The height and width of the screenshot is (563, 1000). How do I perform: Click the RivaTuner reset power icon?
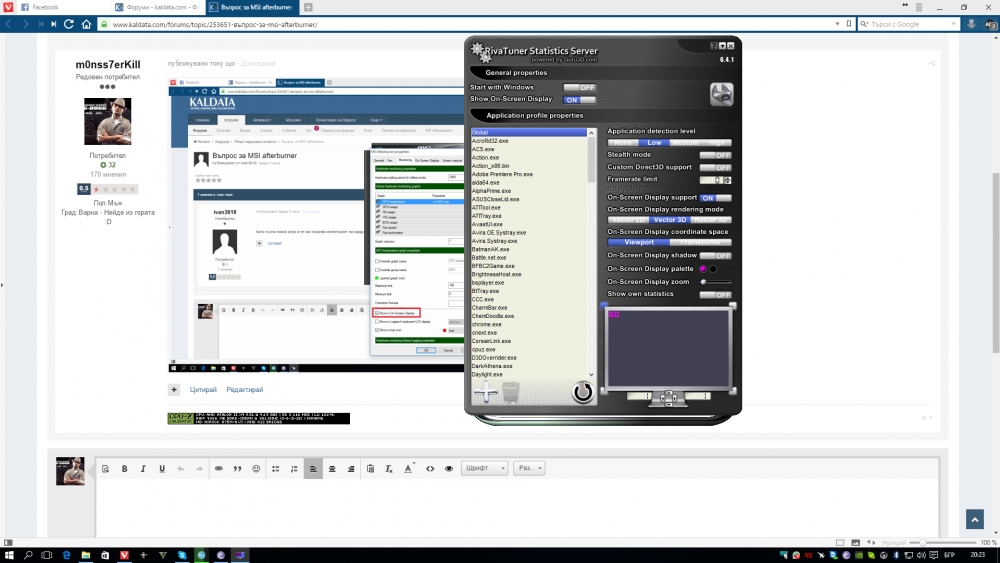tap(582, 391)
